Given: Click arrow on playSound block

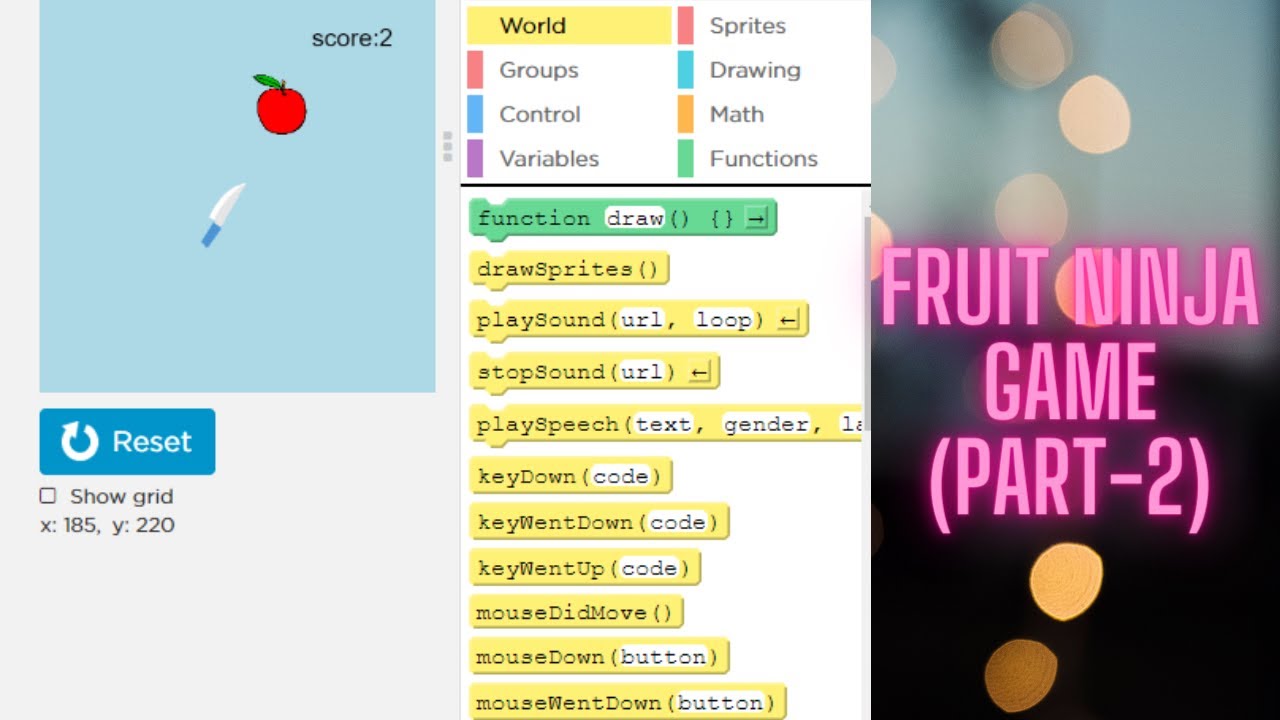Looking at the screenshot, I should [x=789, y=320].
